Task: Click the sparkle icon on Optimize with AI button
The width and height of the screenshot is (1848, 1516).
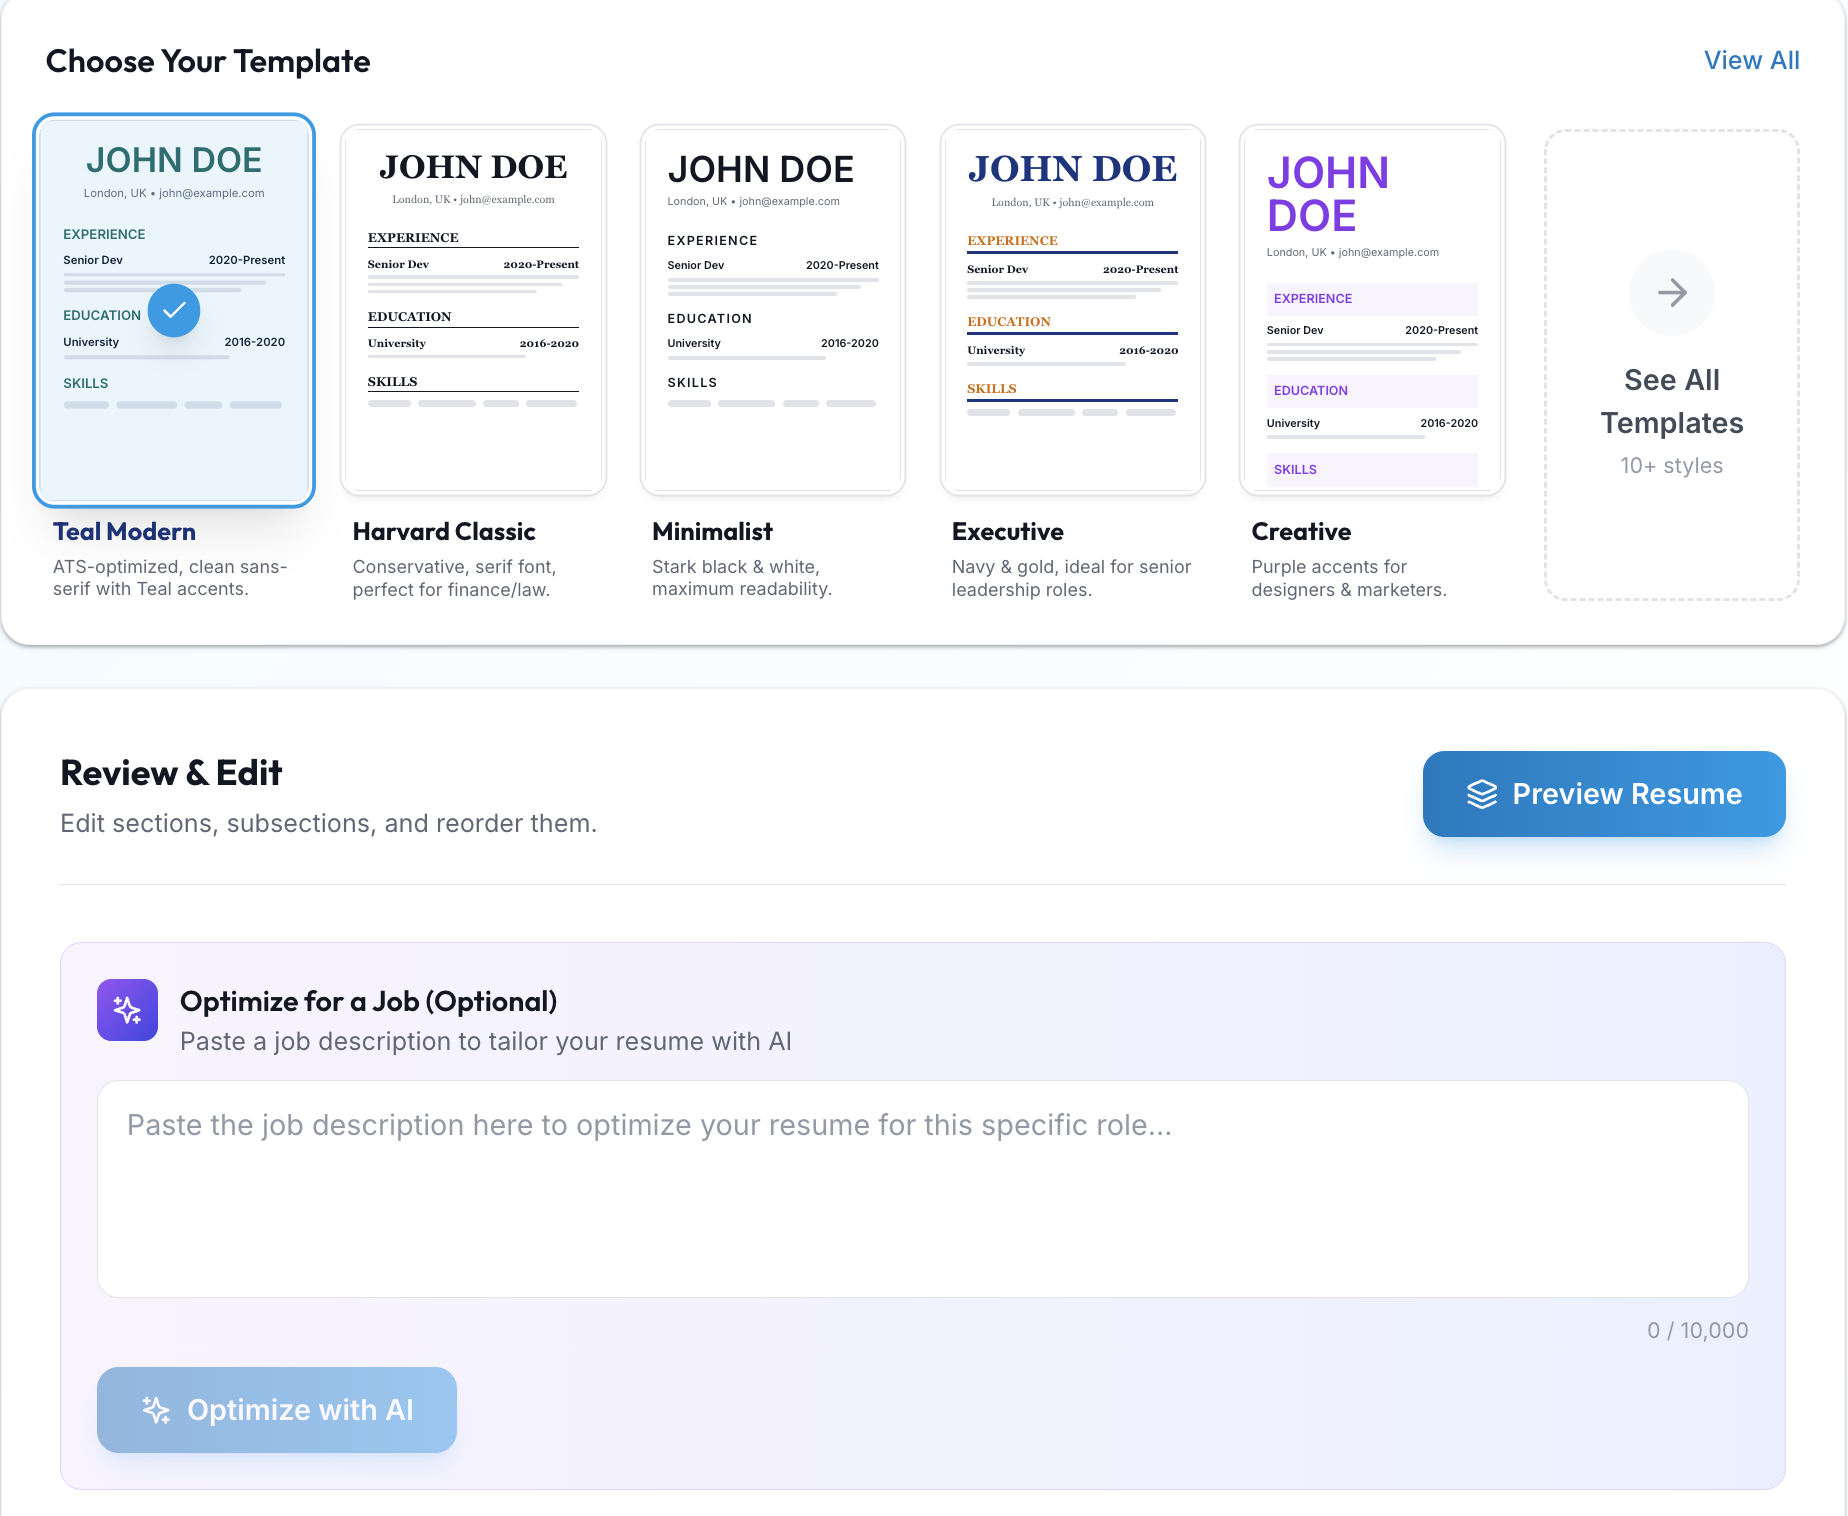Action: (x=156, y=1410)
